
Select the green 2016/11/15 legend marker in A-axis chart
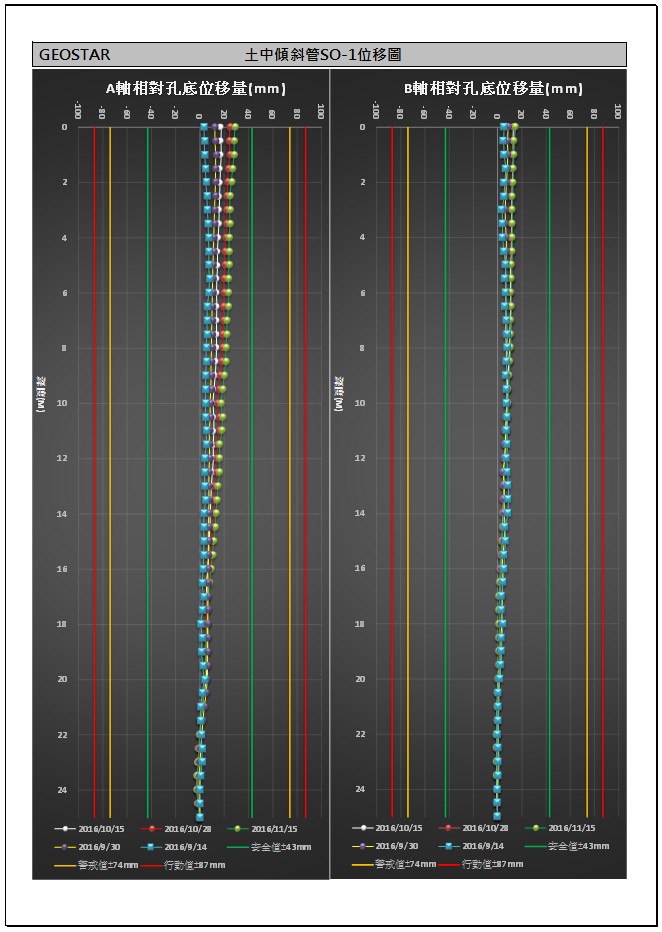[x=238, y=829]
